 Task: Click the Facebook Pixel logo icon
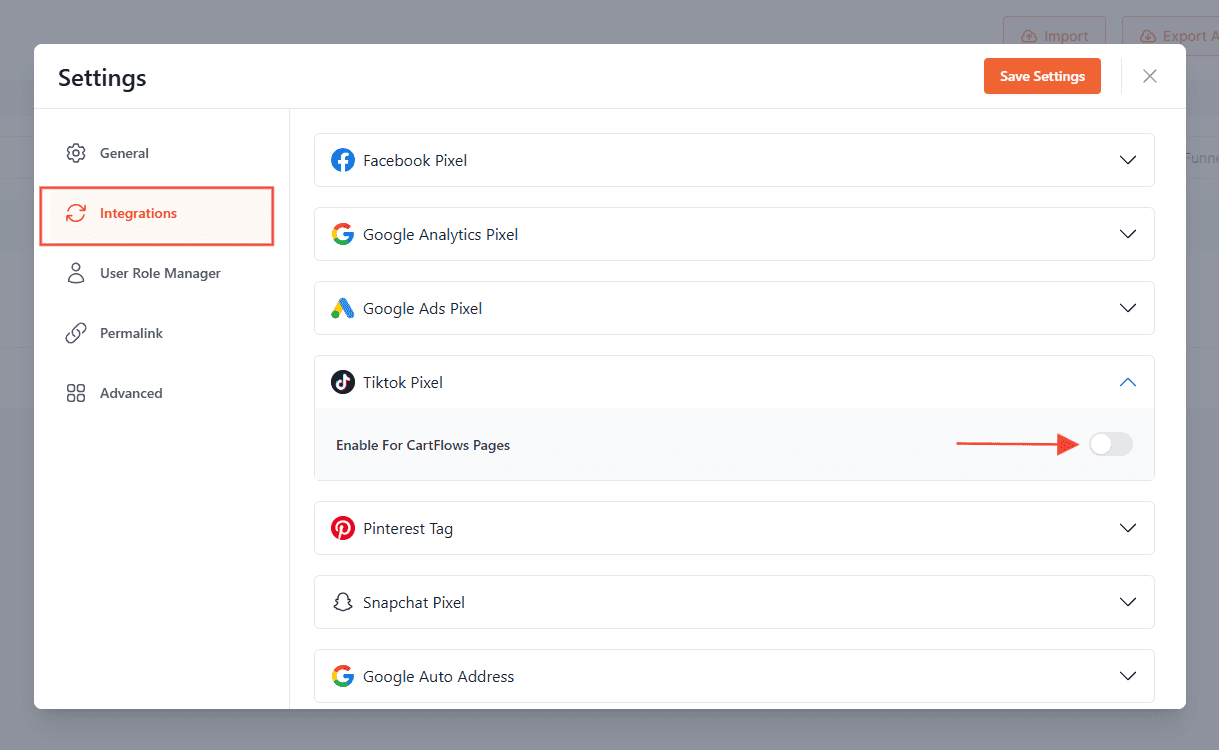(x=343, y=160)
